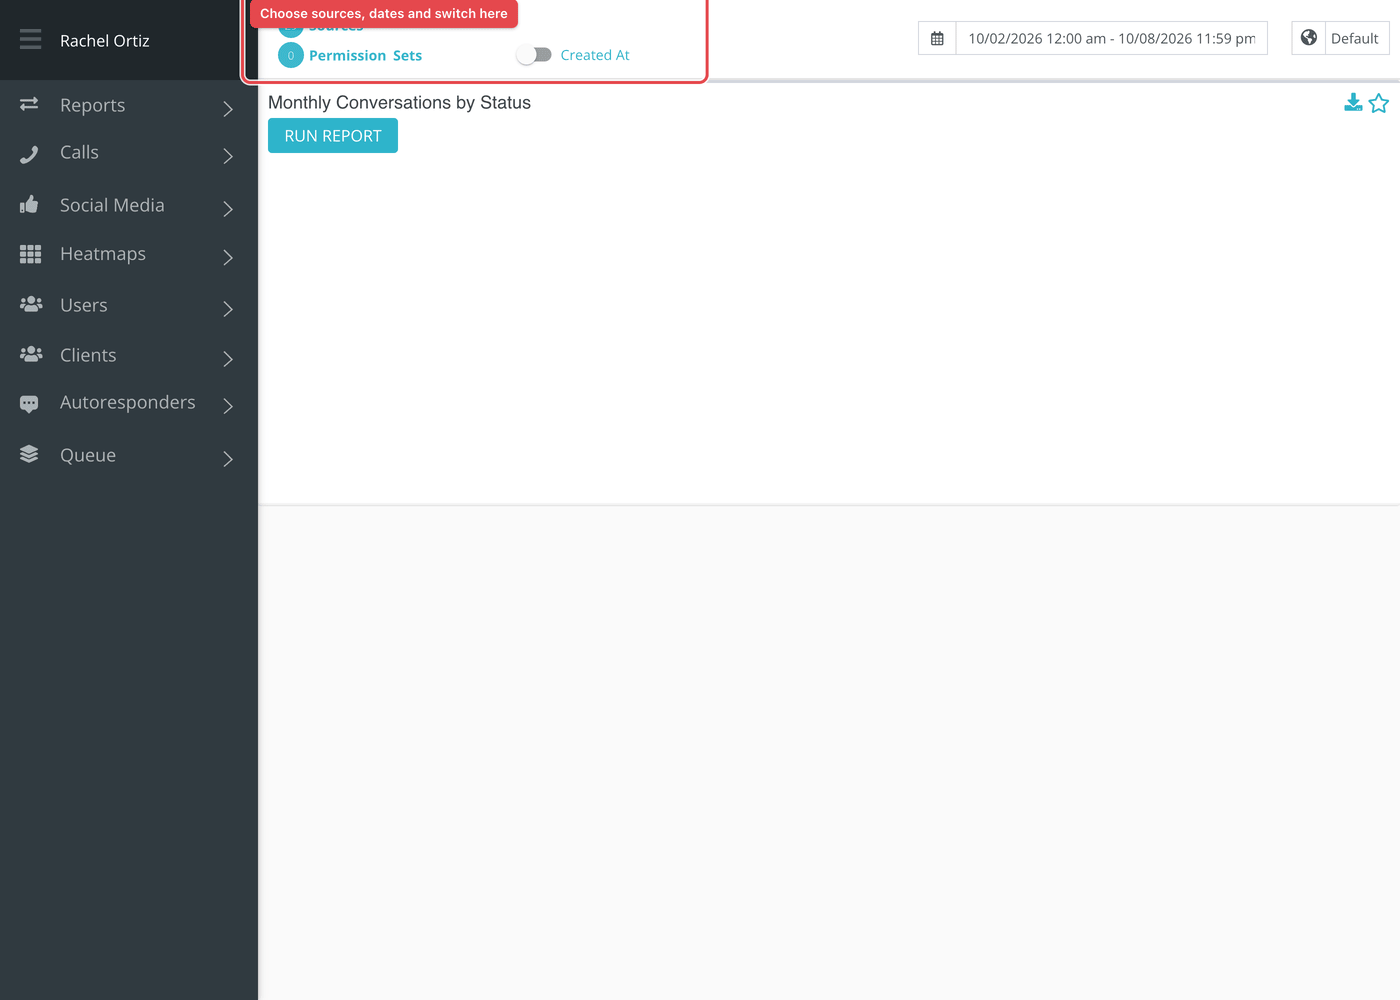Image resolution: width=1400 pixels, height=1000 pixels.
Task: Click the Clients group icon
Action: pos(31,354)
